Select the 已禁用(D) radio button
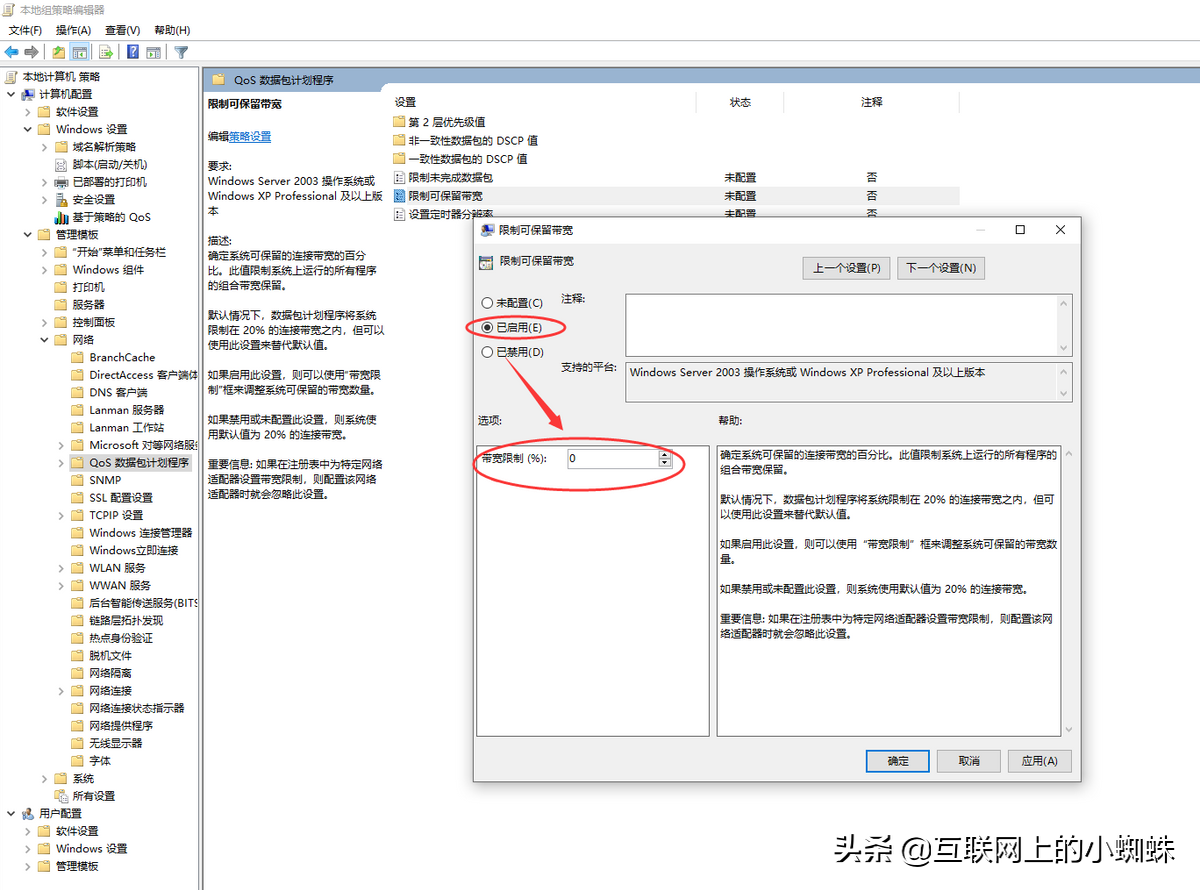Screen dimensions: 1200x890 [x=487, y=352]
